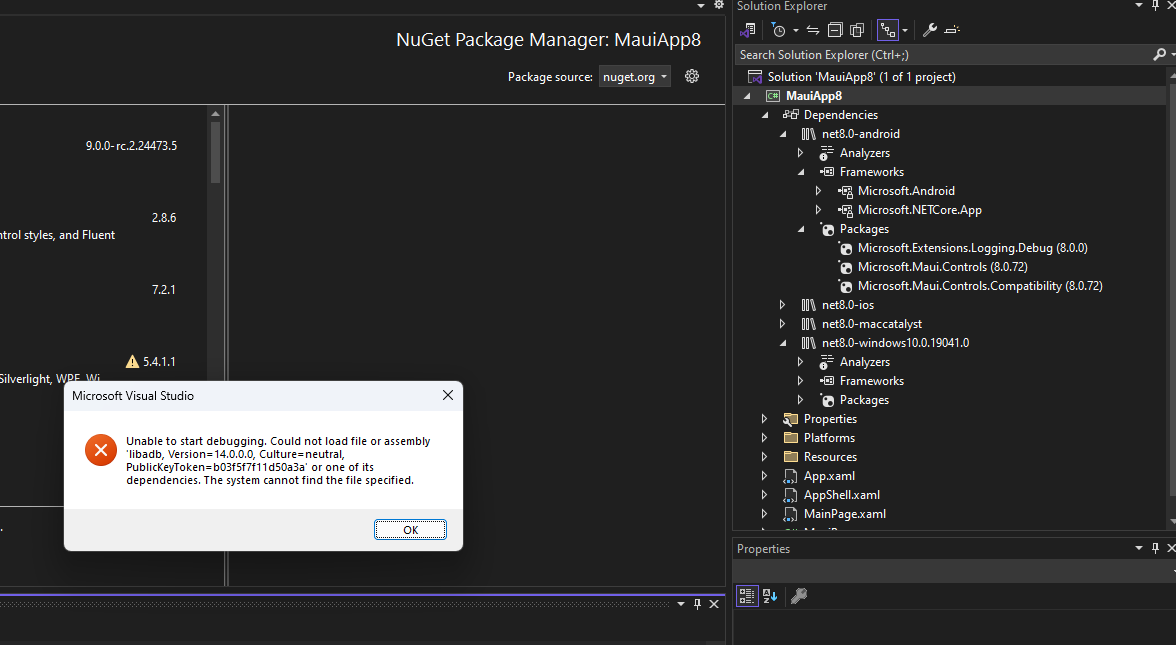Open the Package source nuget.org dropdown
The width and height of the screenshot is (1176, 645).
click(634, 76)
